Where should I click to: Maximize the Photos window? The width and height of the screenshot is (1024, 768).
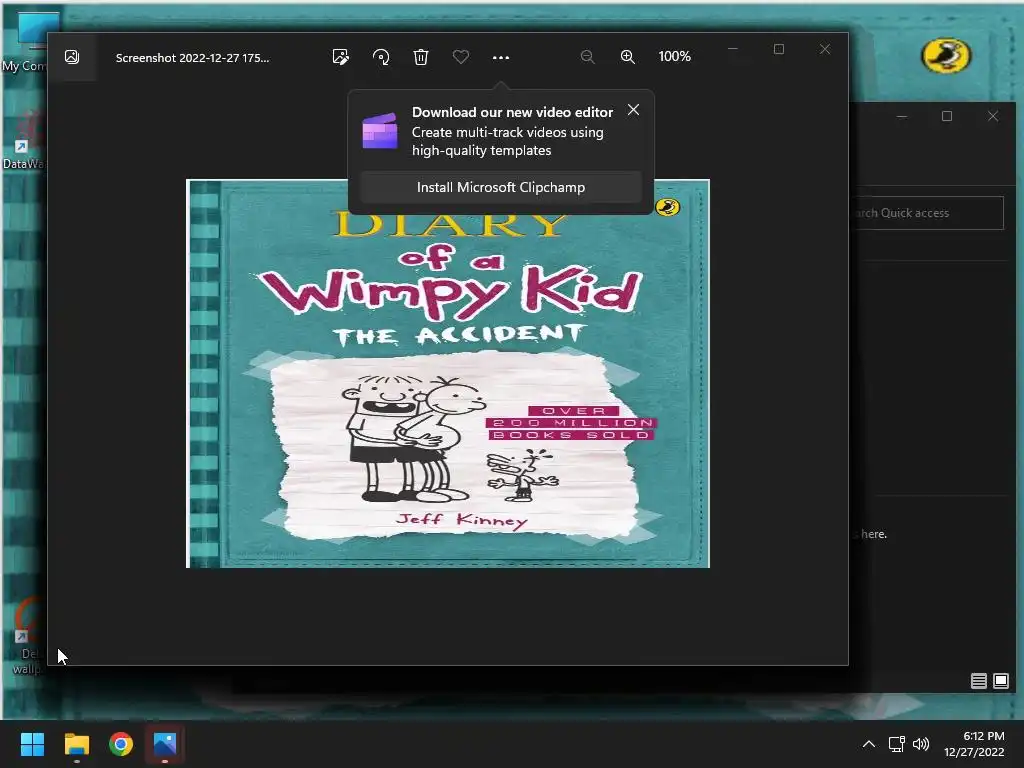tap(778, 49)
